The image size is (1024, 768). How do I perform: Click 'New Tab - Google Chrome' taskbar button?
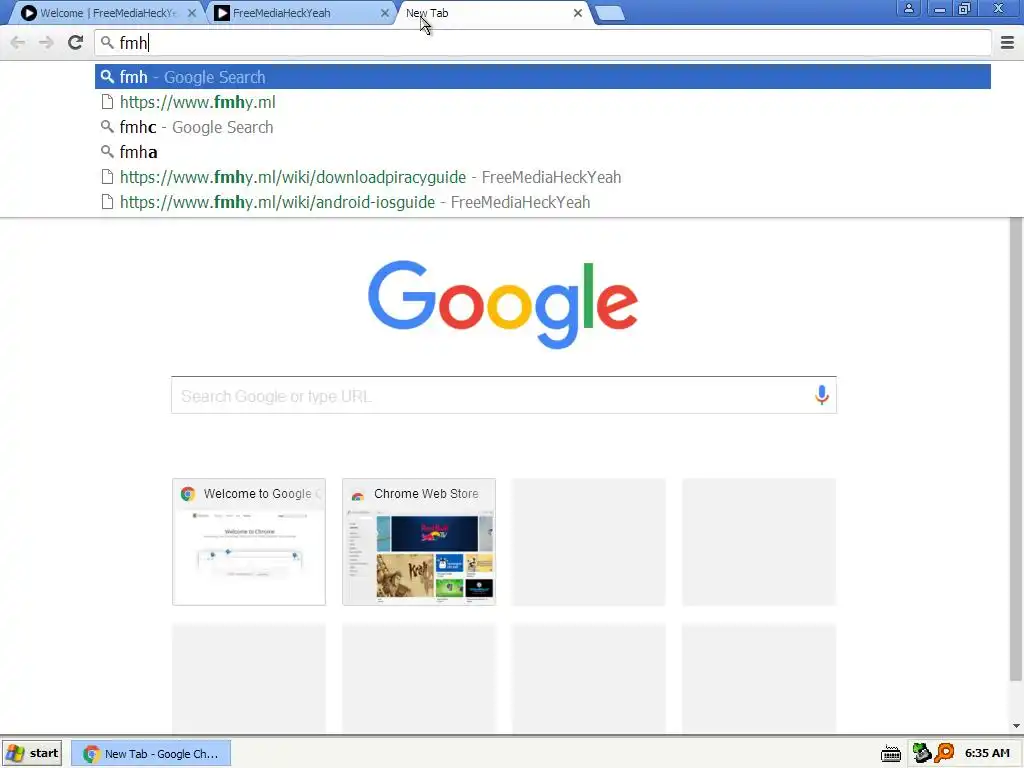[x=151, y=754]
